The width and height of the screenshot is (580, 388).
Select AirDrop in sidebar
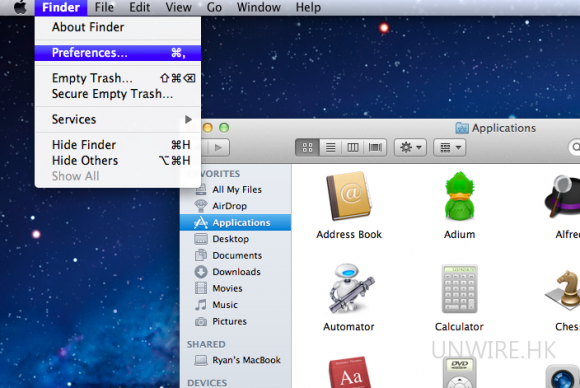click(x=236, y=206)
